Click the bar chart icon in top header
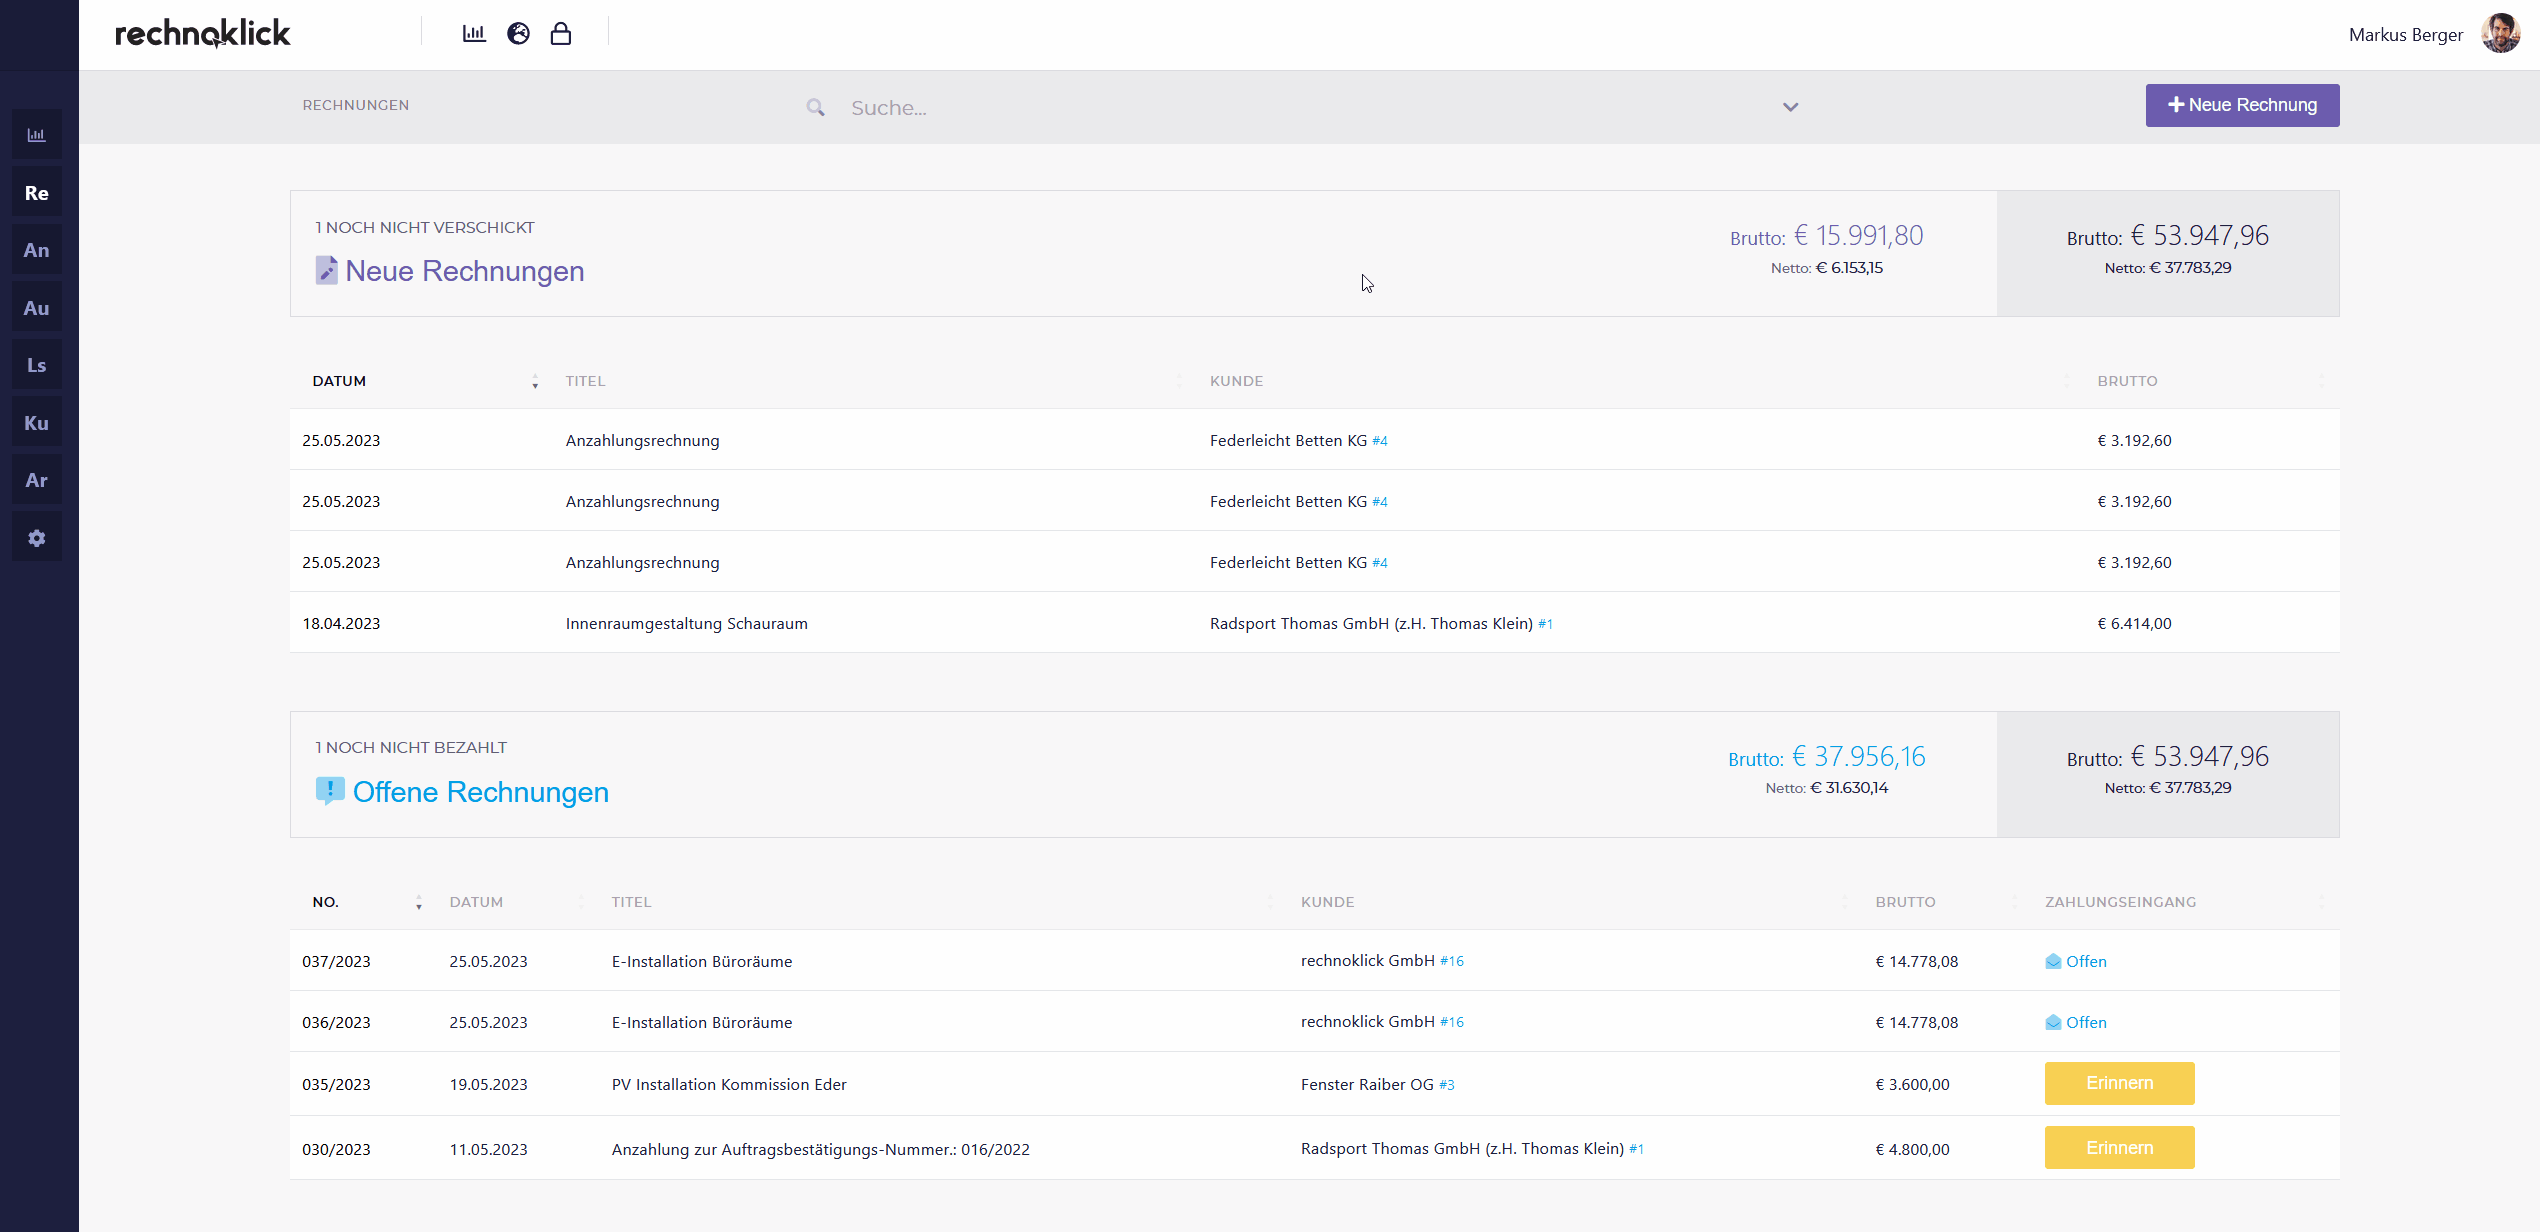 [x=474, y=34]
